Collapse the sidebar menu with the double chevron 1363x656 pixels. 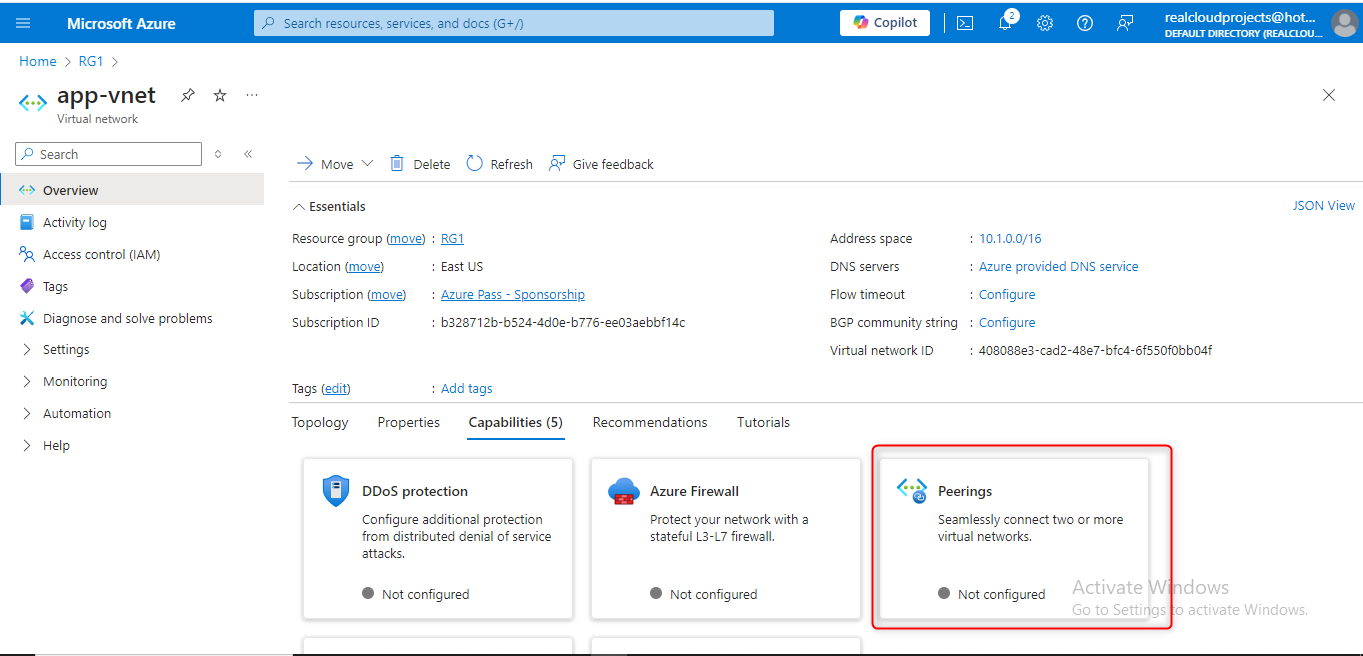click(248, 154)
